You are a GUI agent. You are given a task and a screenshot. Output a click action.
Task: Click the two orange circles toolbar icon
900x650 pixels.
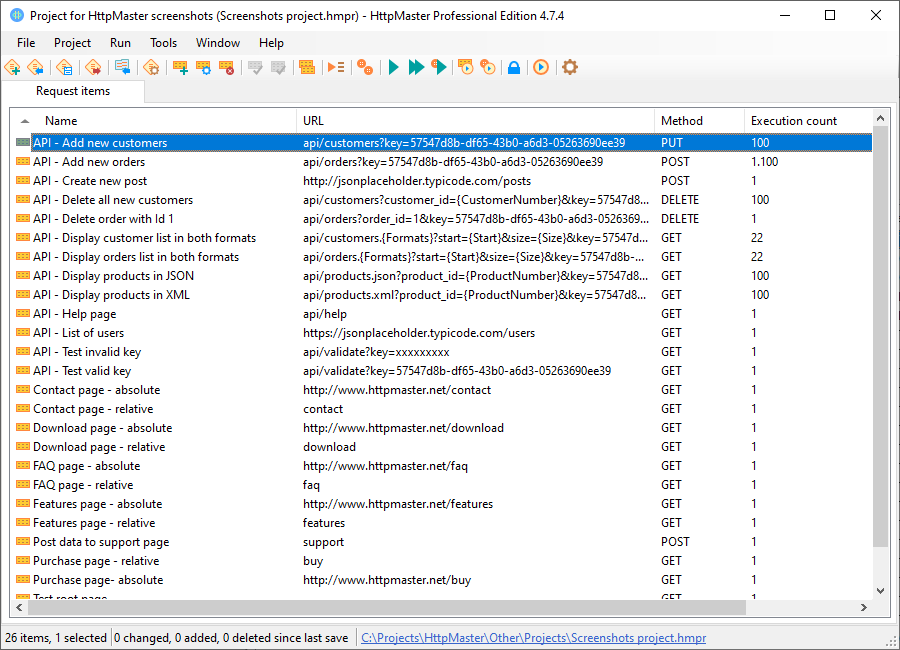365,67
